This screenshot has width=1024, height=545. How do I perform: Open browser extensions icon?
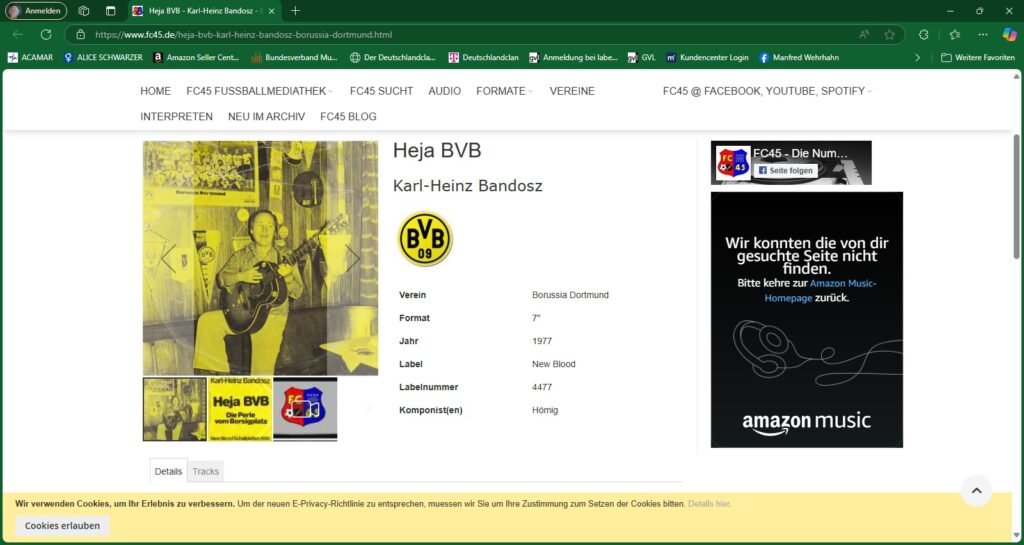(923, 35)
